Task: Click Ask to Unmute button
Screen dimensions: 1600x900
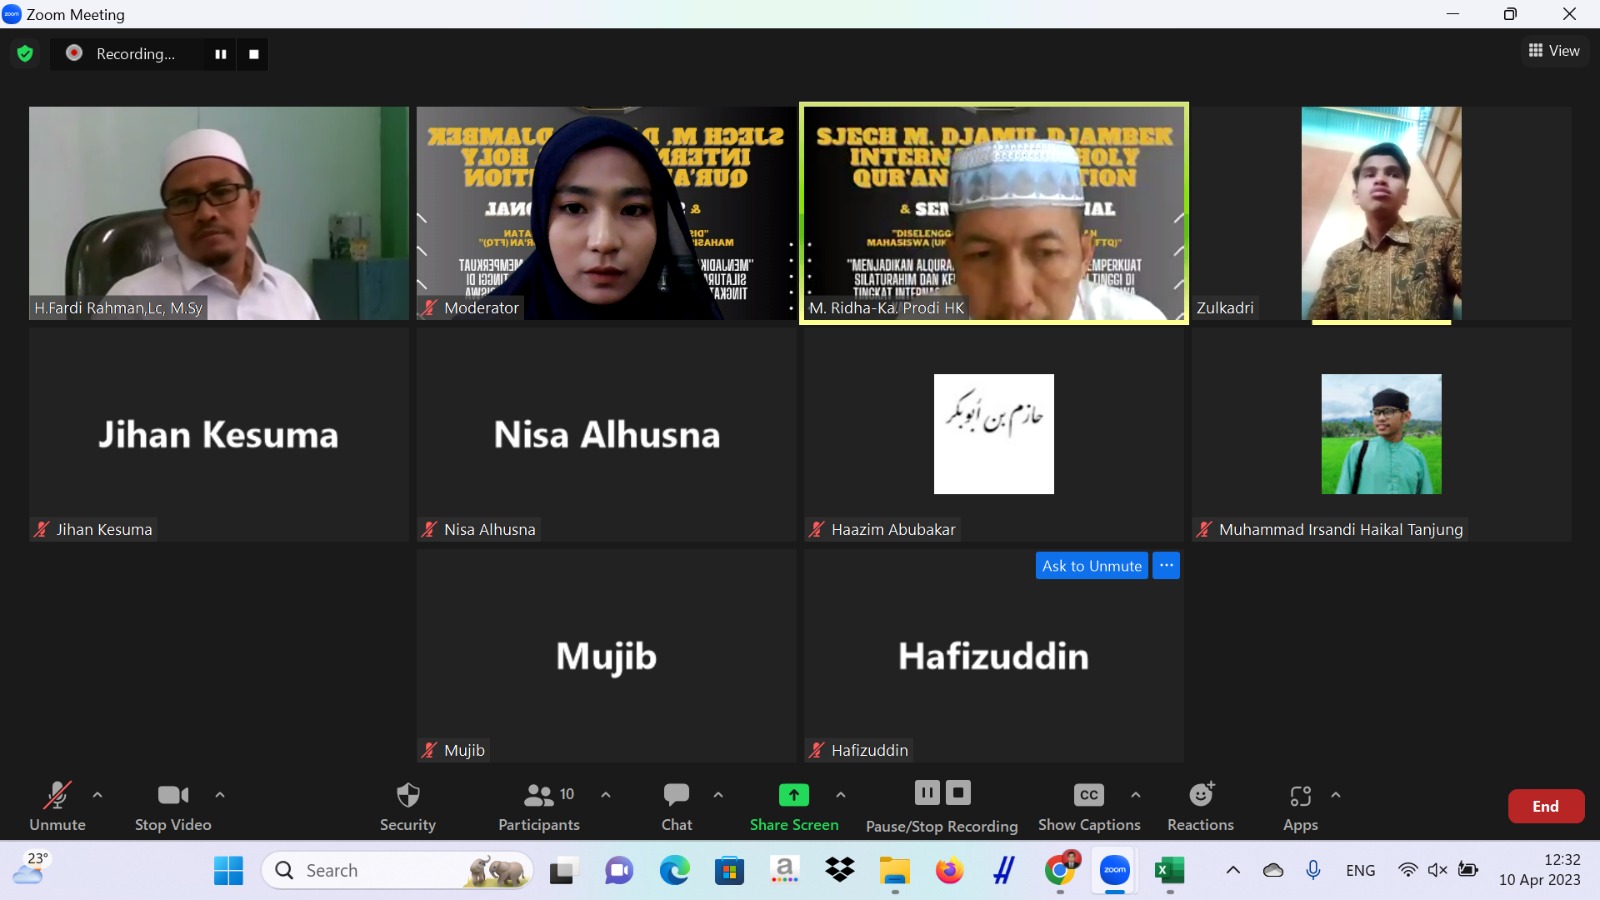Action: pos(1091,566)
